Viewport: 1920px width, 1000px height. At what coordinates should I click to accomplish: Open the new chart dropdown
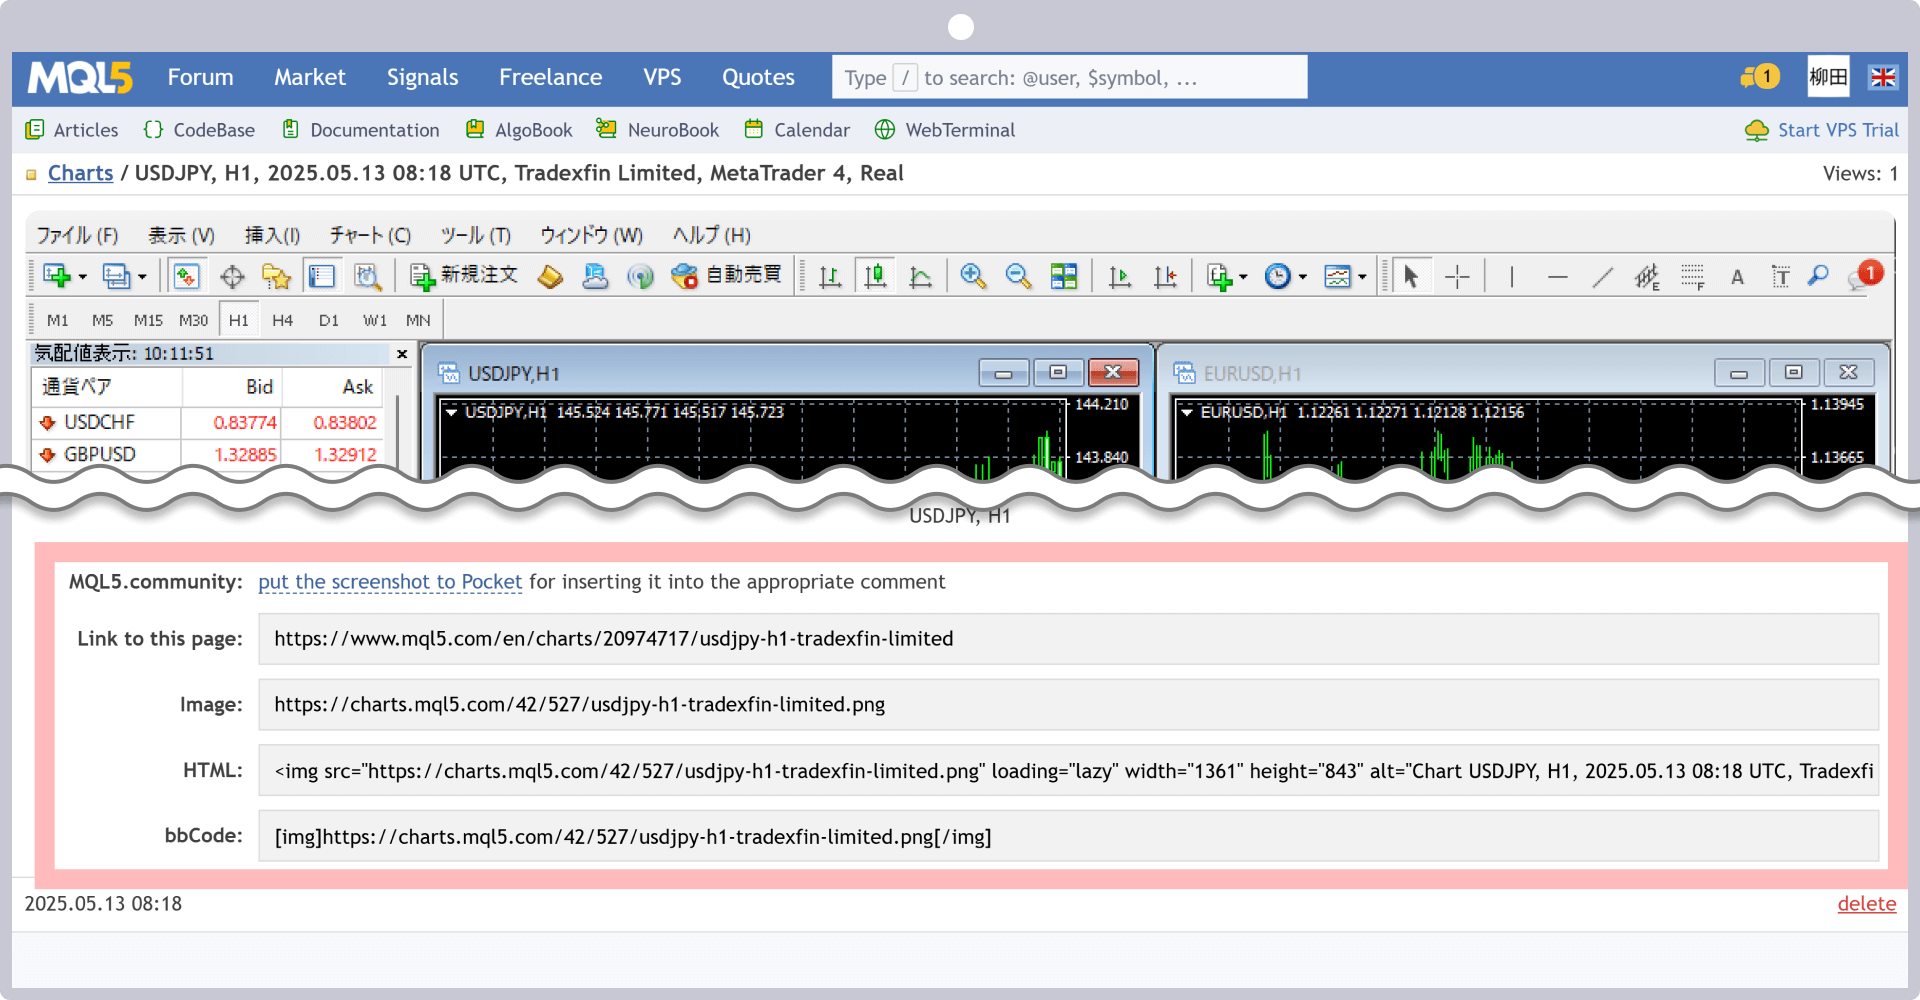(1243, 276)
